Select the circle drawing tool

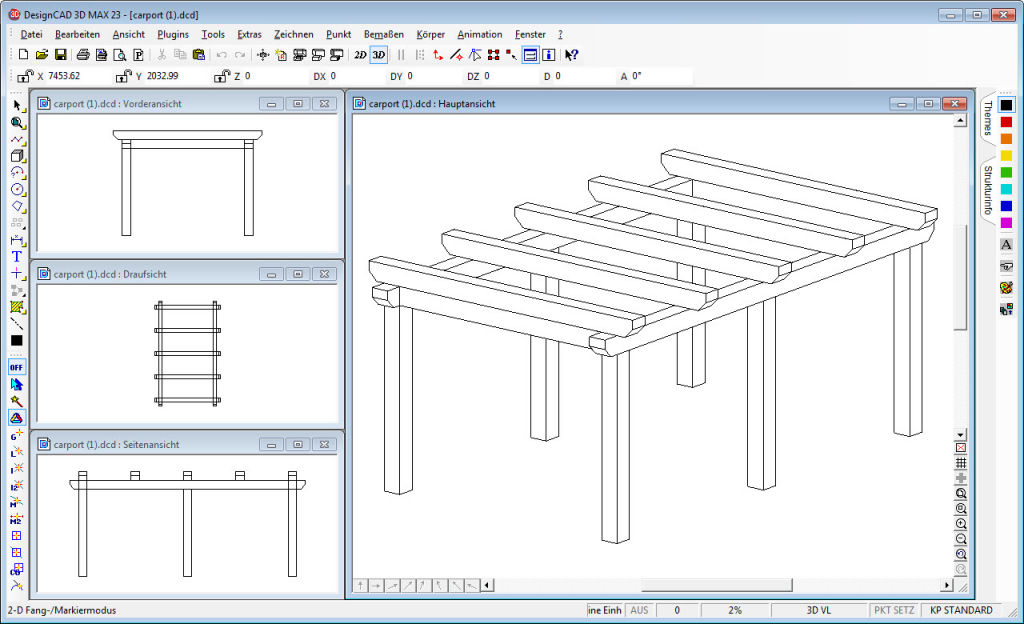pyautogui.click(x=17, y=189)
